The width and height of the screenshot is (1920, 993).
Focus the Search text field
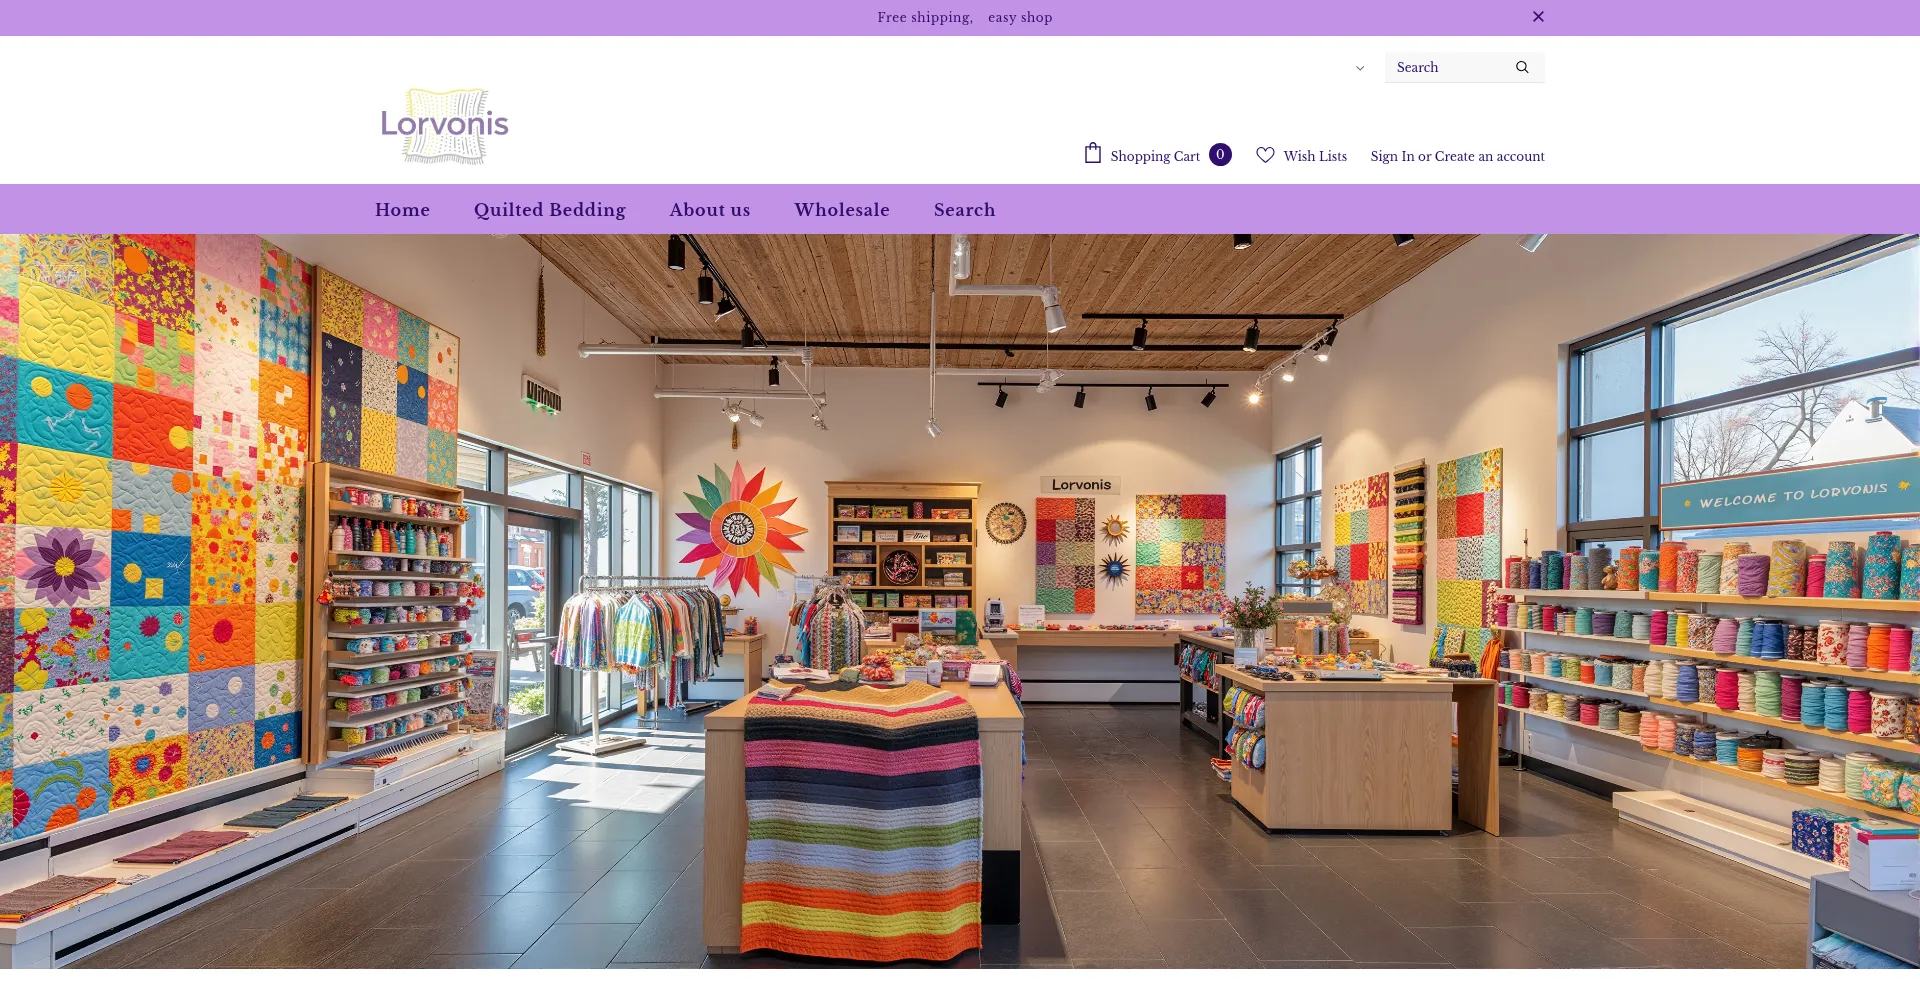(x=1450, y=67)
